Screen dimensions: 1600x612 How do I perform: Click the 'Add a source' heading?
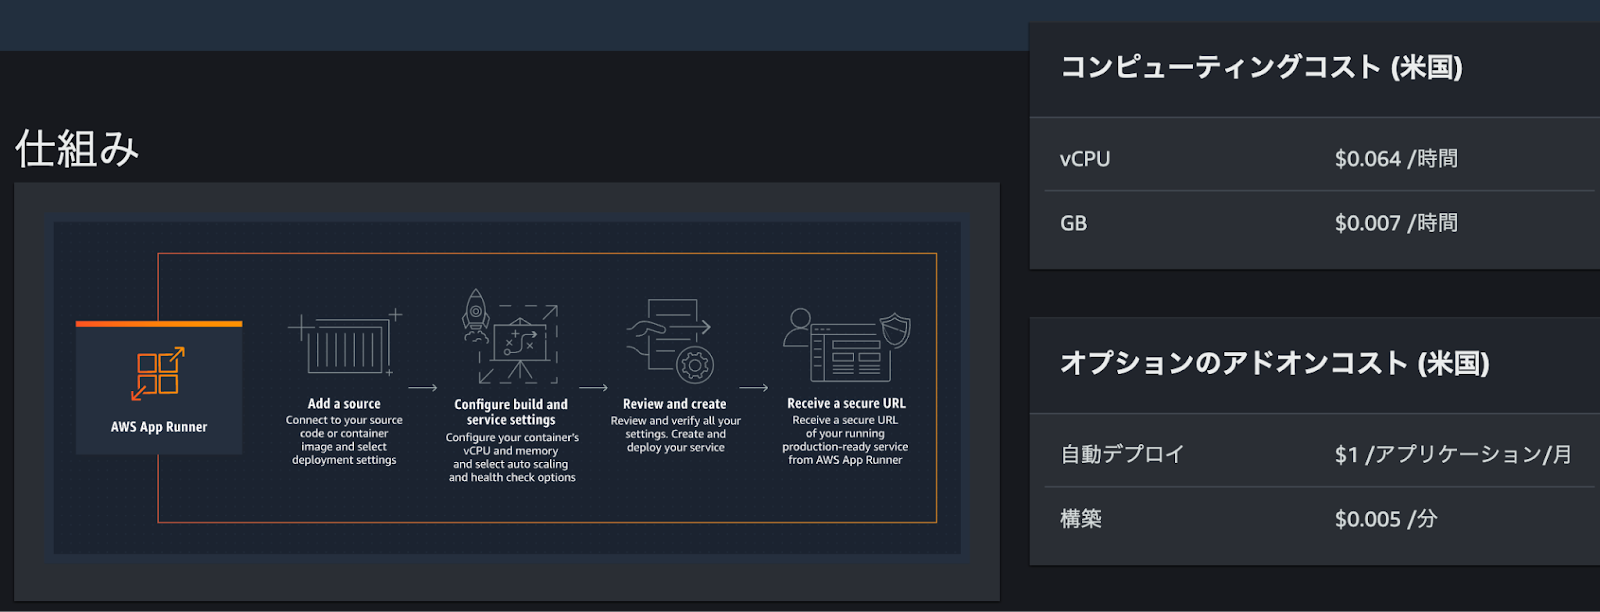[344, 404]
